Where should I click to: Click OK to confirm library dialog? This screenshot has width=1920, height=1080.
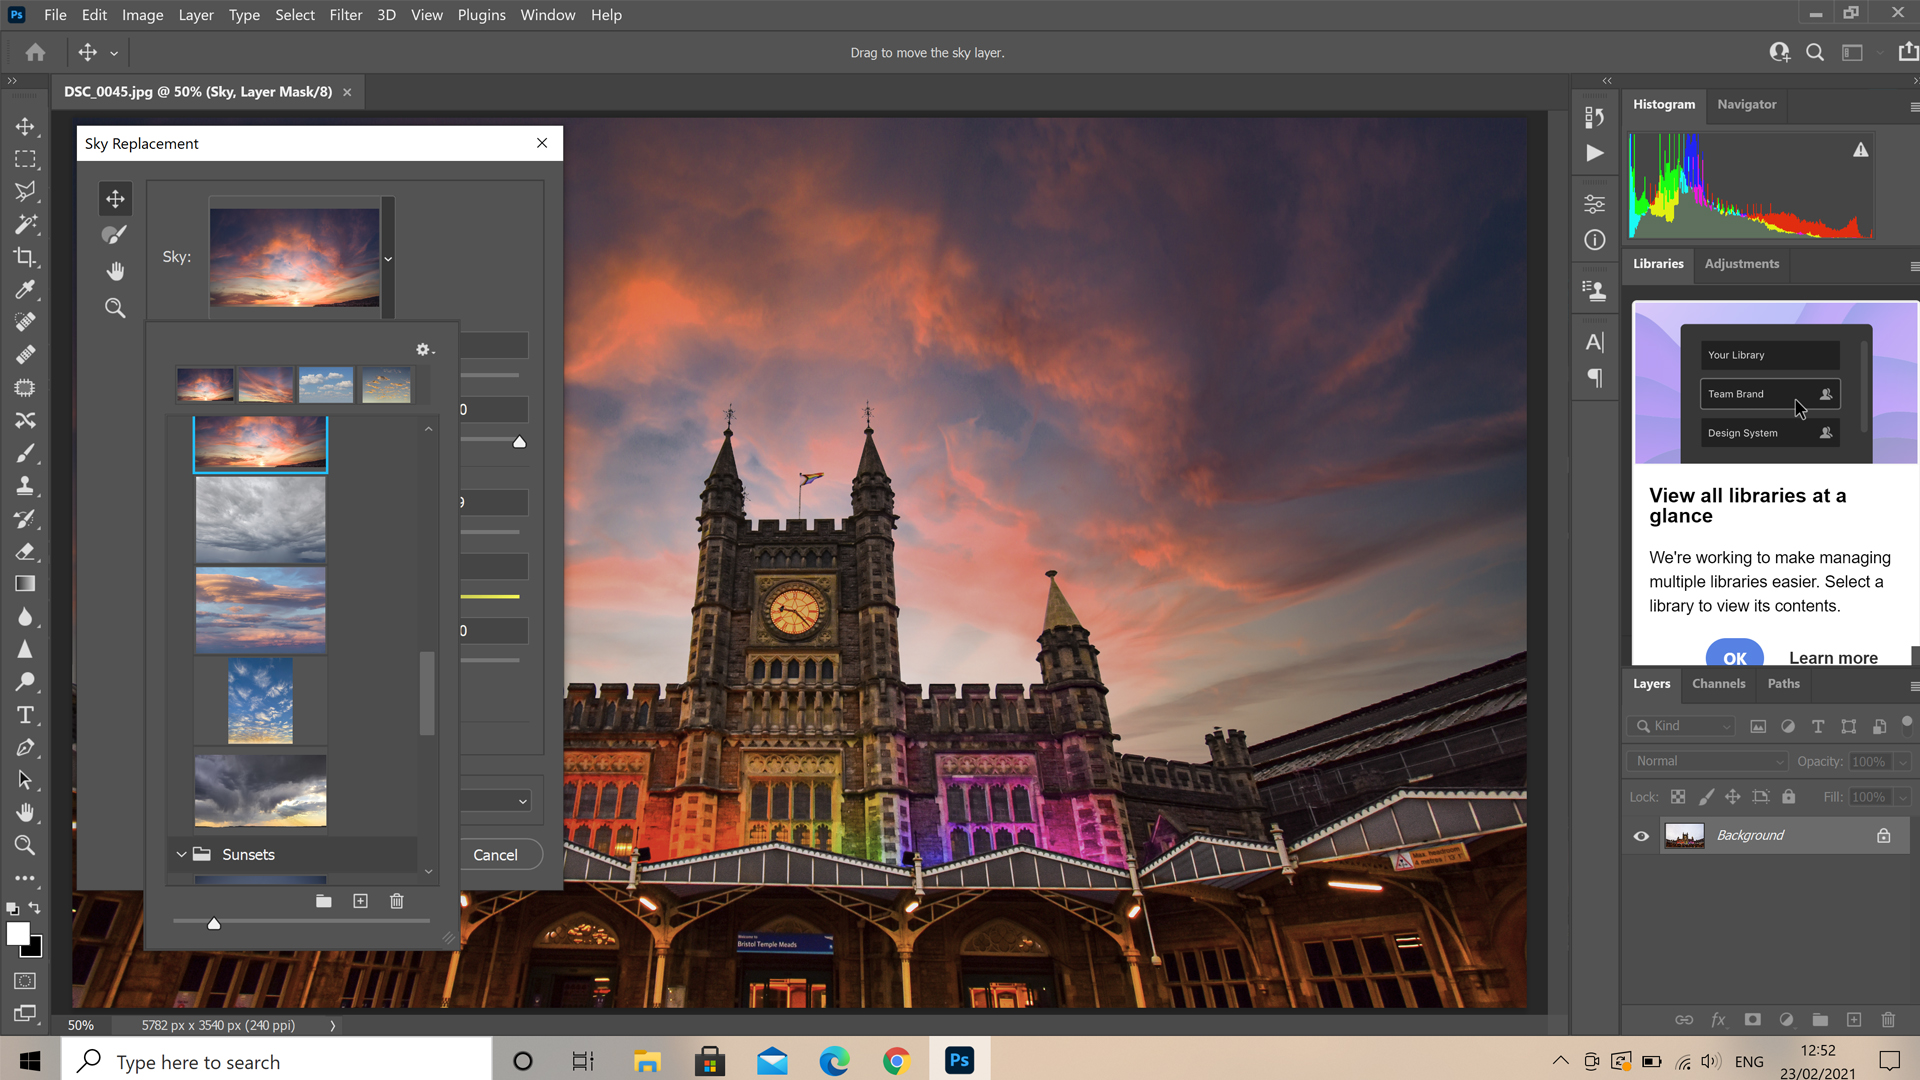[1735, 658]
